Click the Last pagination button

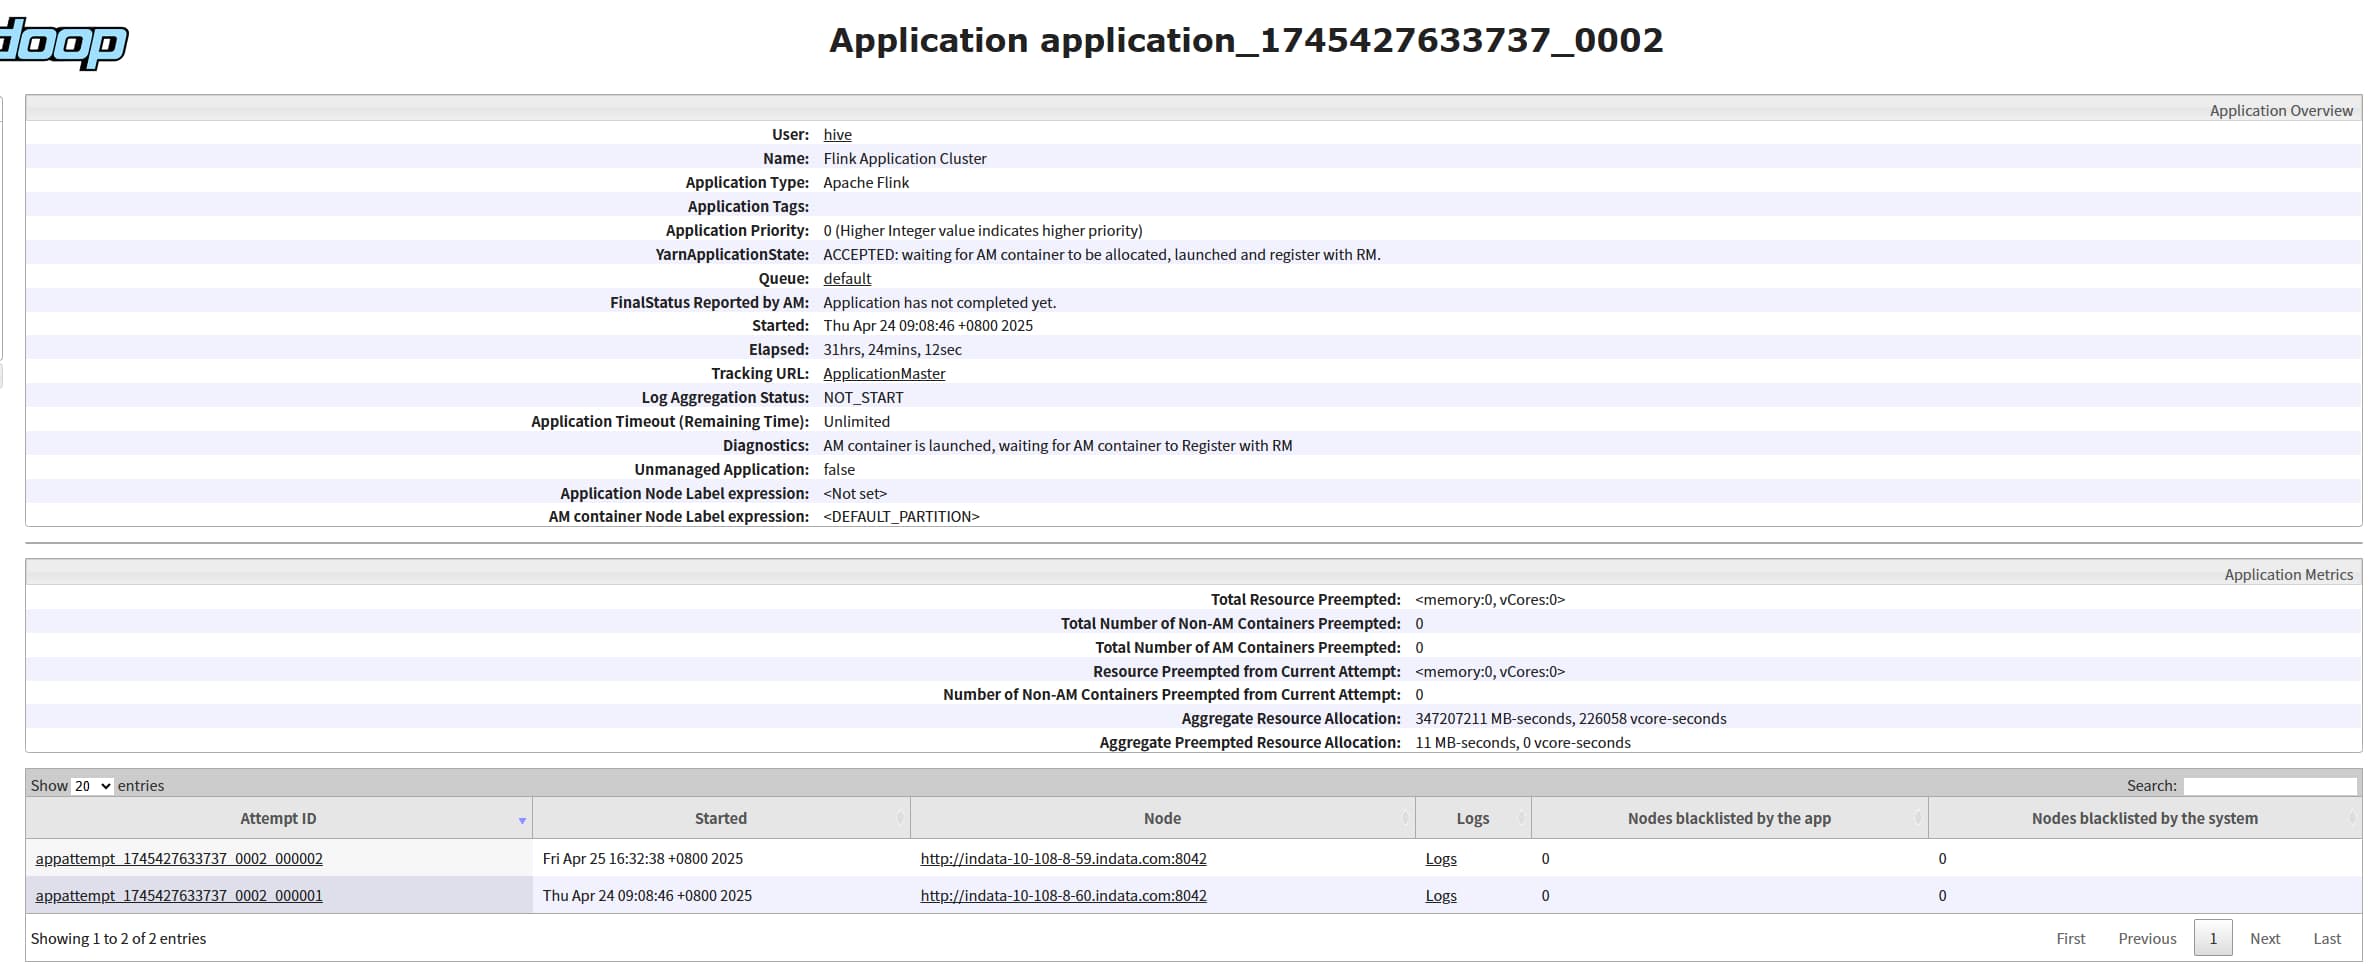(x=2327, y=938)
